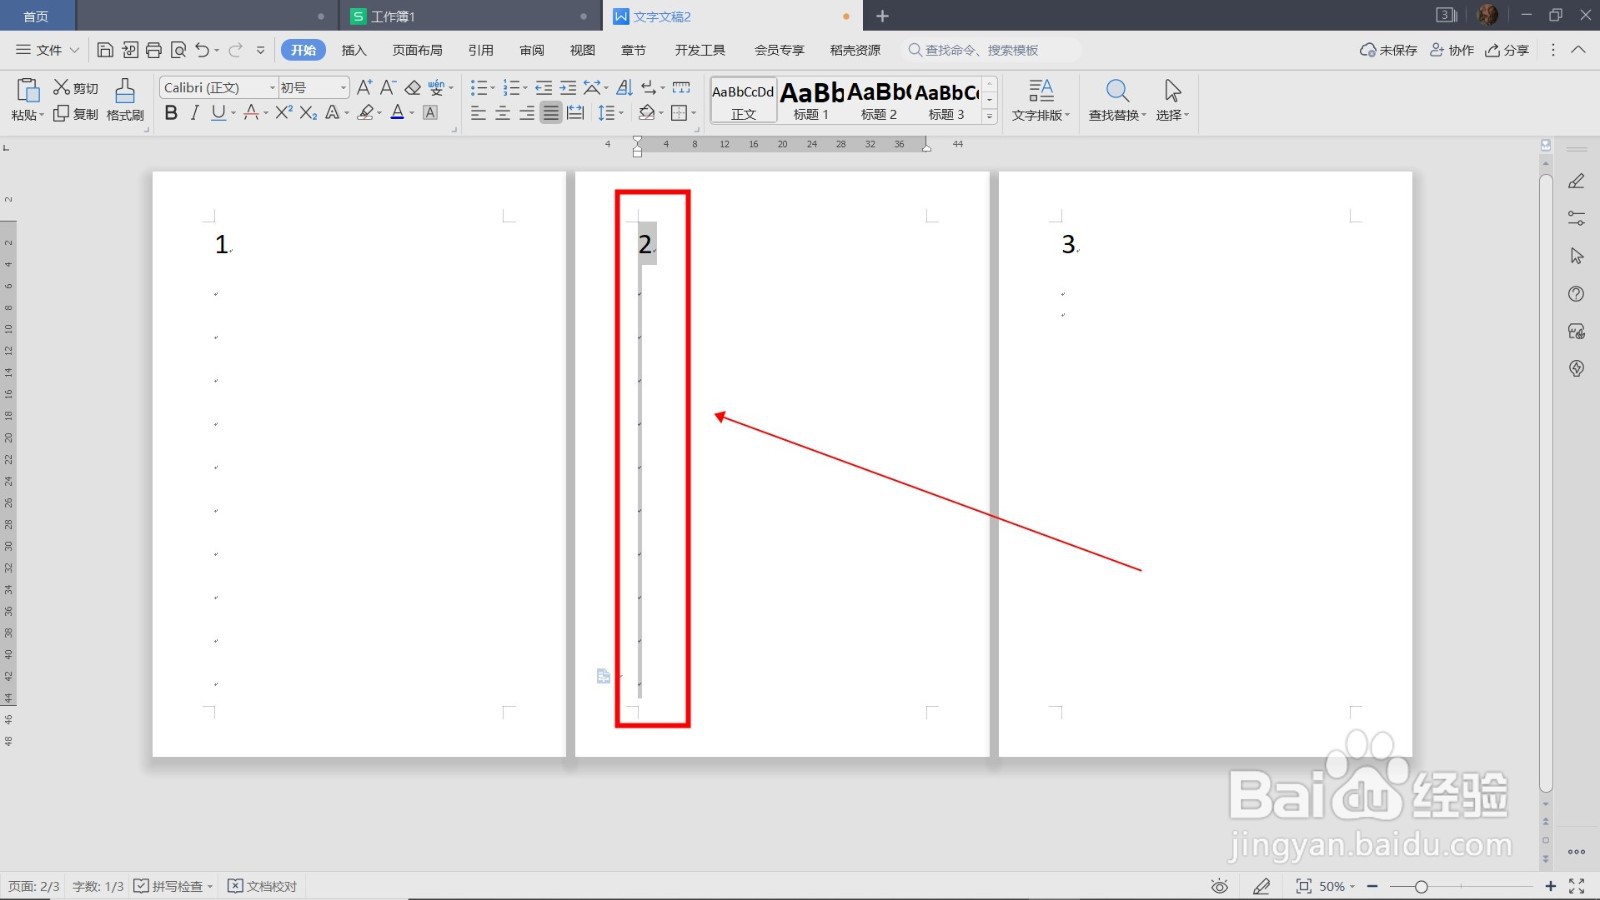Click the Save document icon
Screen dimensions: 1600x900
click(x=105, y=50)
